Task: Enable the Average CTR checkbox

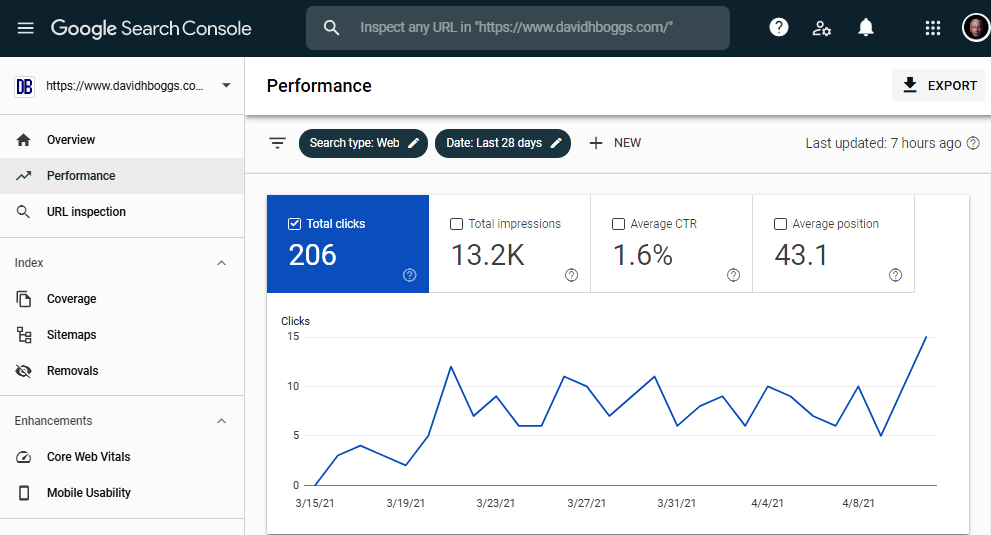Action: click(618, 224)
